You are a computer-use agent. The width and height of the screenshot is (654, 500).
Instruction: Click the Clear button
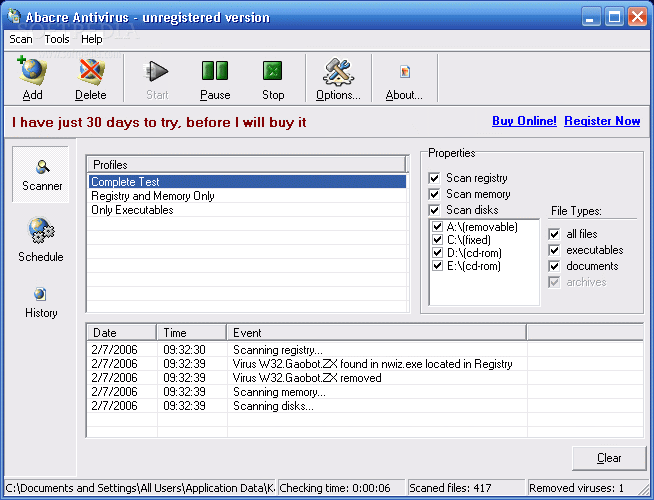coord(609,458)
